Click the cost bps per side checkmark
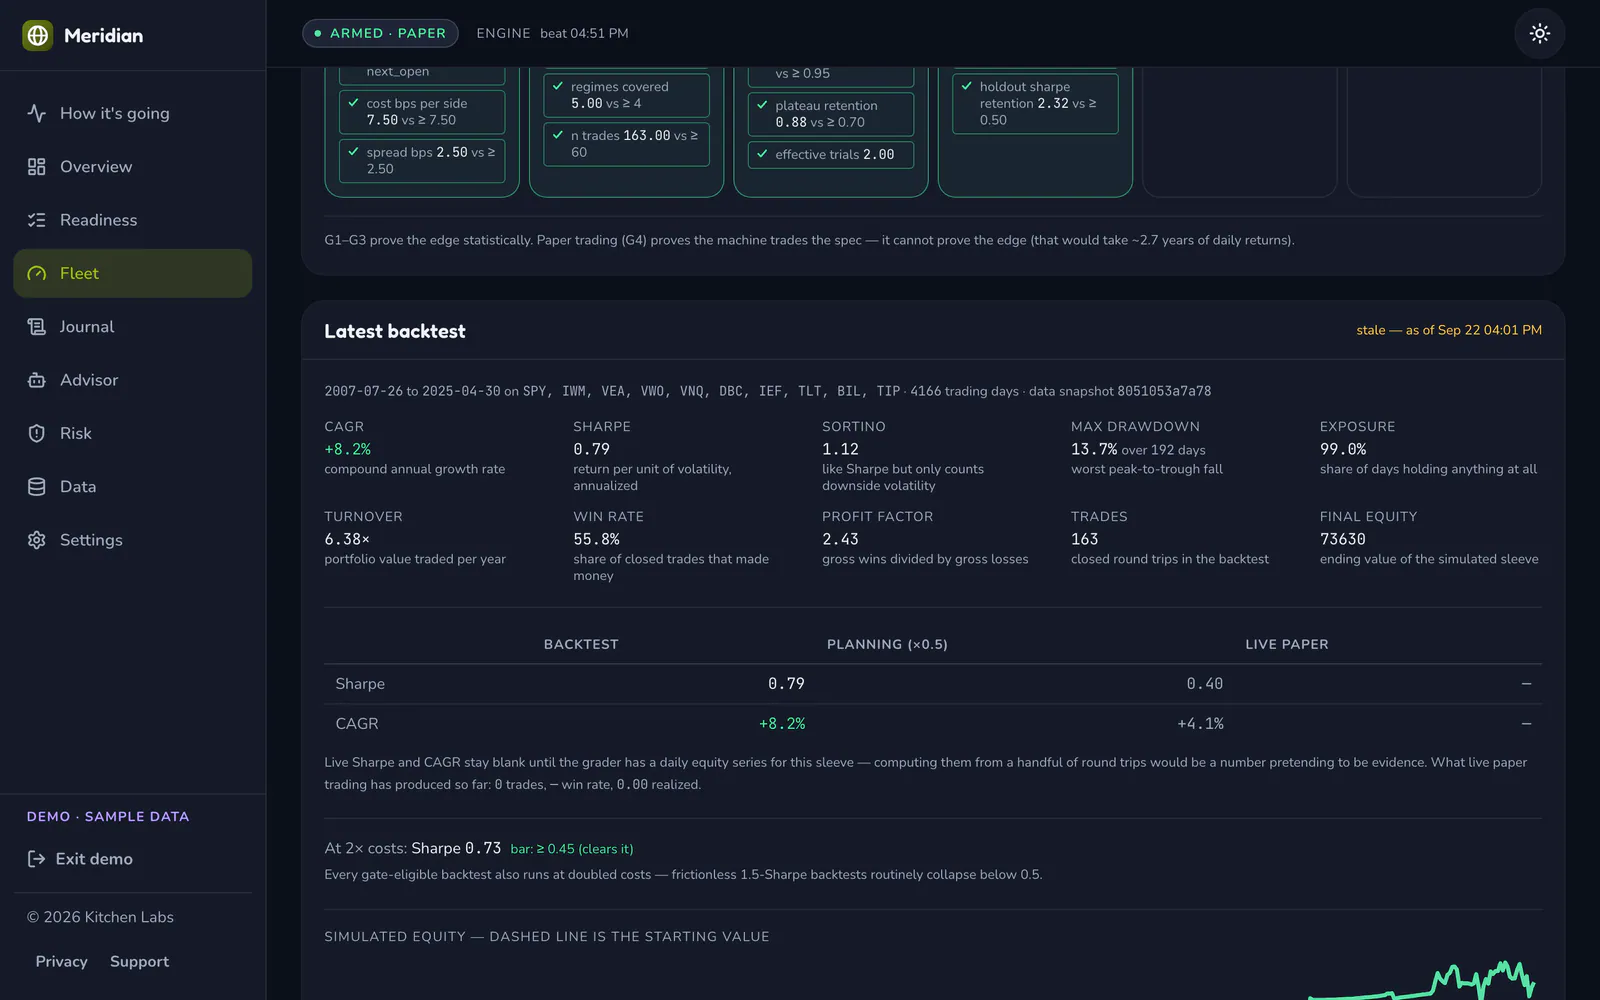Image resolution: width=1600 pixels, height=1000 pixels. (353, 103)
